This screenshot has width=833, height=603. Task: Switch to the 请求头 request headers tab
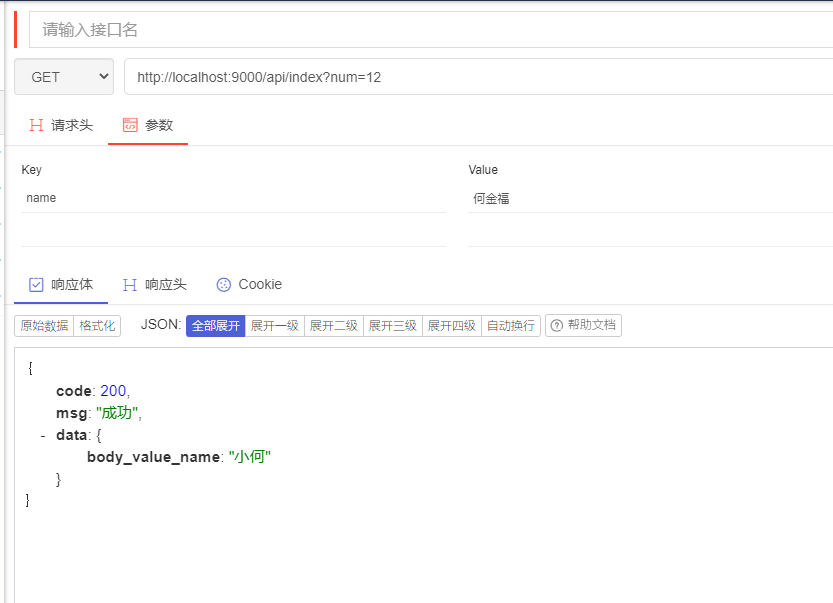point(61,125)
